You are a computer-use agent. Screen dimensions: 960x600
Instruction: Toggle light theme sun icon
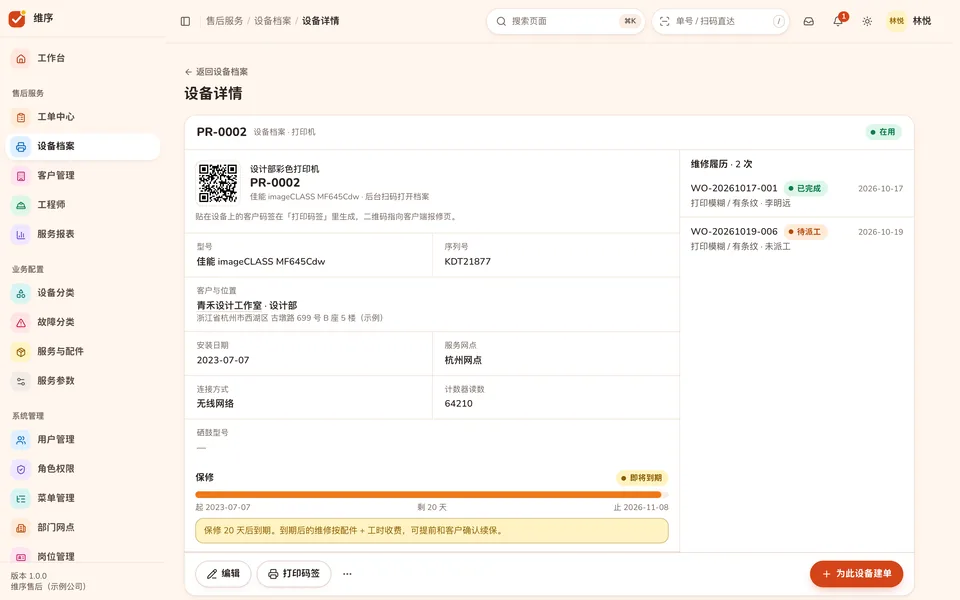pyautogui.click(x=868, y=21)
